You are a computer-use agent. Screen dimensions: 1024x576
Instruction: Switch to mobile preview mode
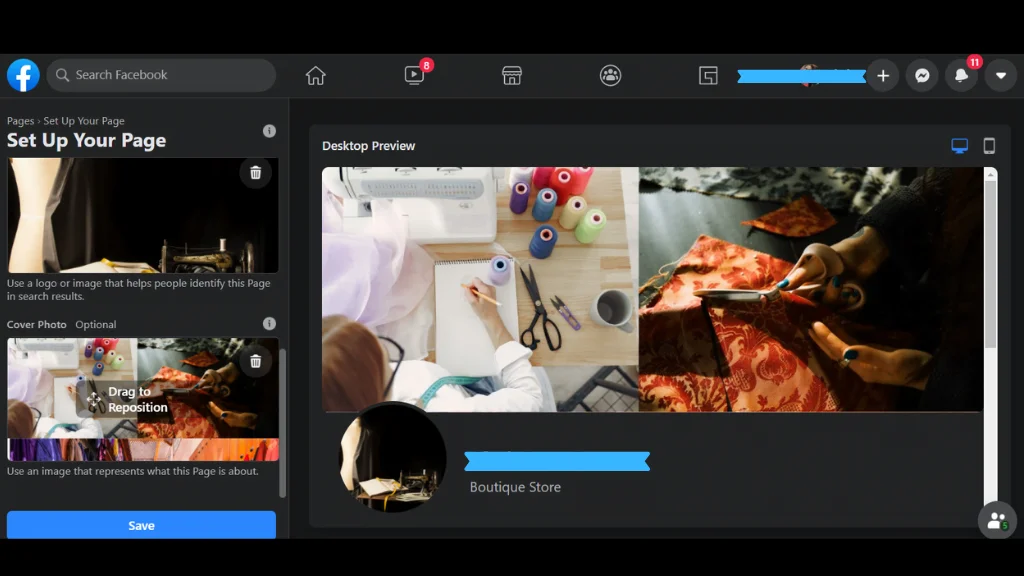click(989, 146)
